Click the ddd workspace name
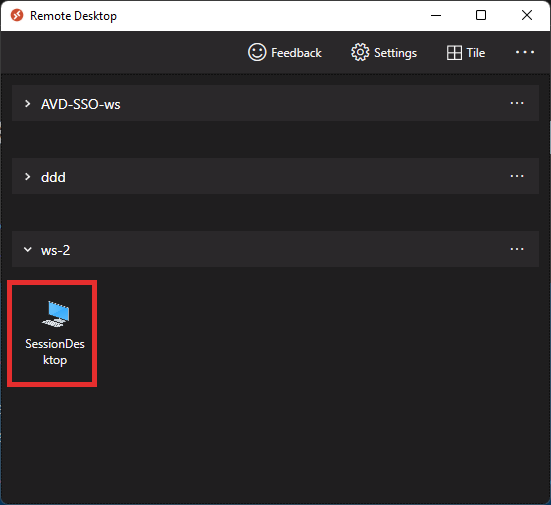Image resolution: width=551 pixels, height=505 pixels. [53, 177]
